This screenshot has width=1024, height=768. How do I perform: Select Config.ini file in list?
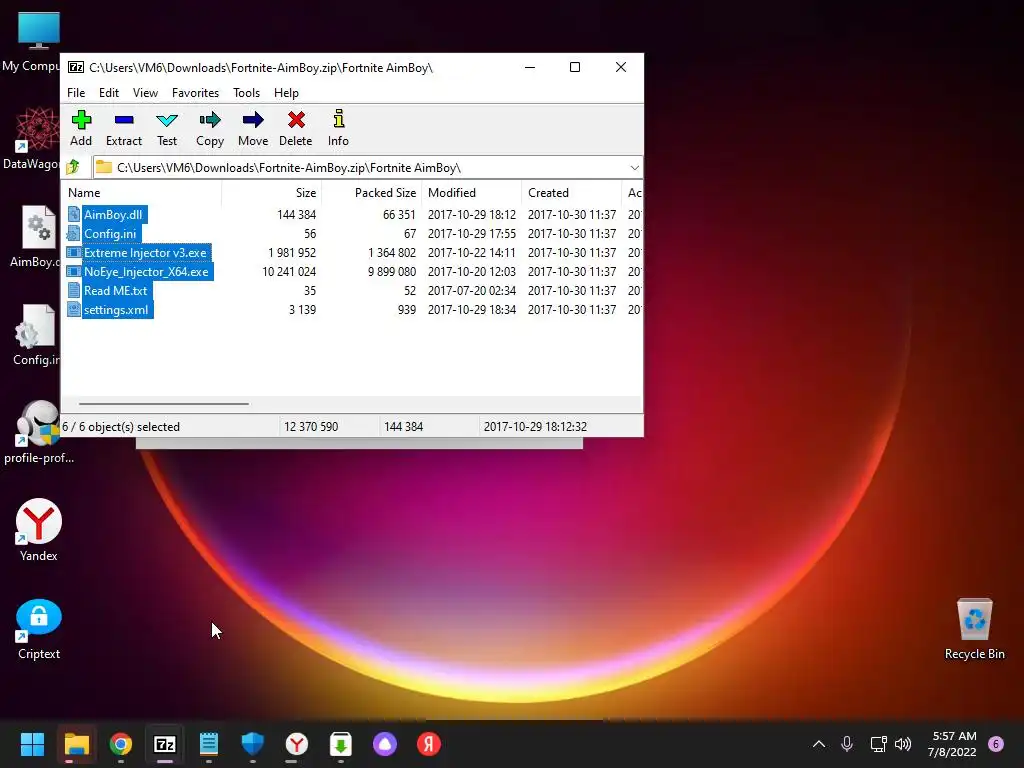pyautogui.click(x=110, y=233)
